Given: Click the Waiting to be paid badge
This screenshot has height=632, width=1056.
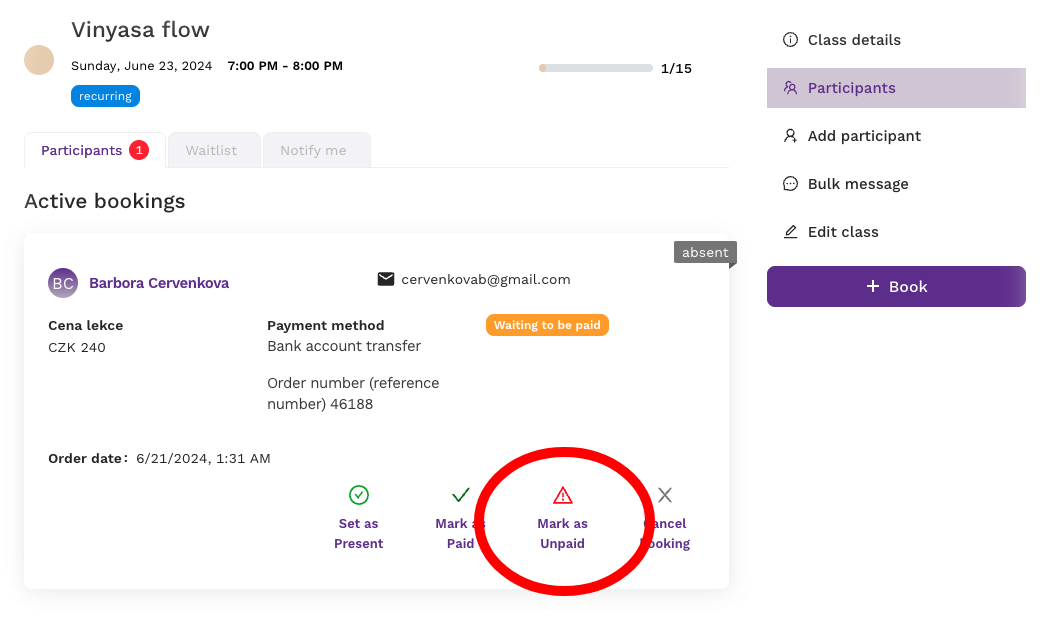Looking at the screenshot, I should coord(547,325).
